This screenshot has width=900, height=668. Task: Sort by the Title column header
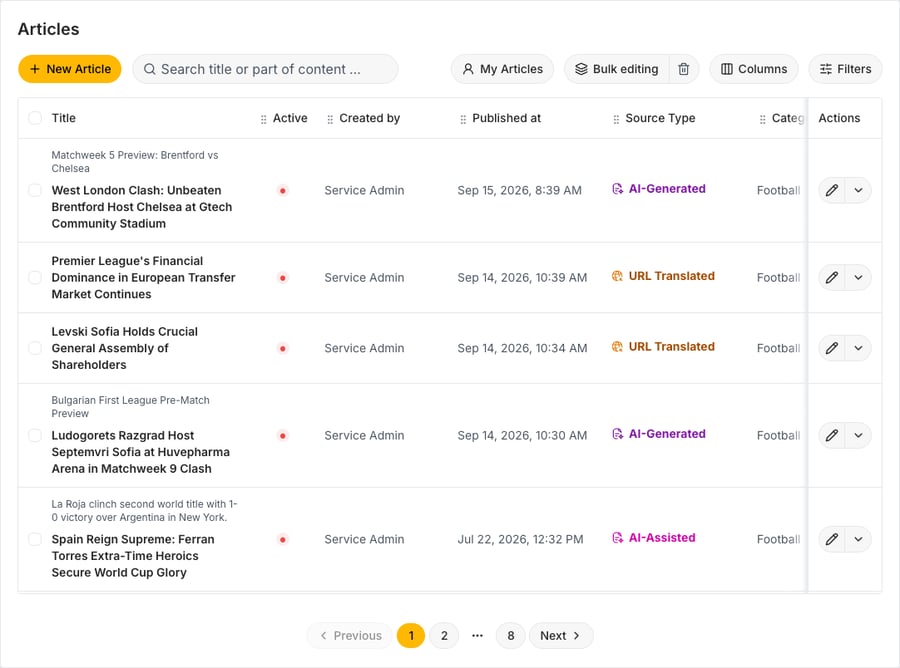point(64,118)
